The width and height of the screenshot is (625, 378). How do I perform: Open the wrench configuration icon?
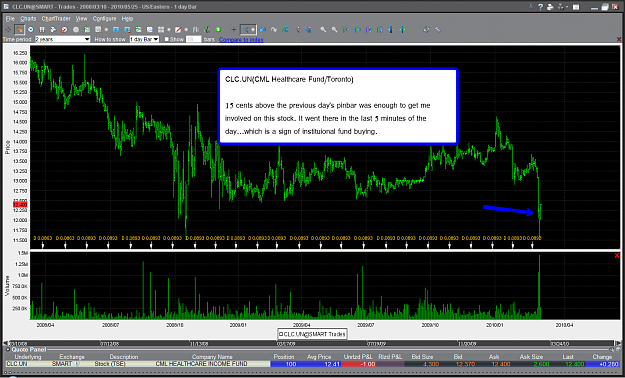tap(438, 30)
